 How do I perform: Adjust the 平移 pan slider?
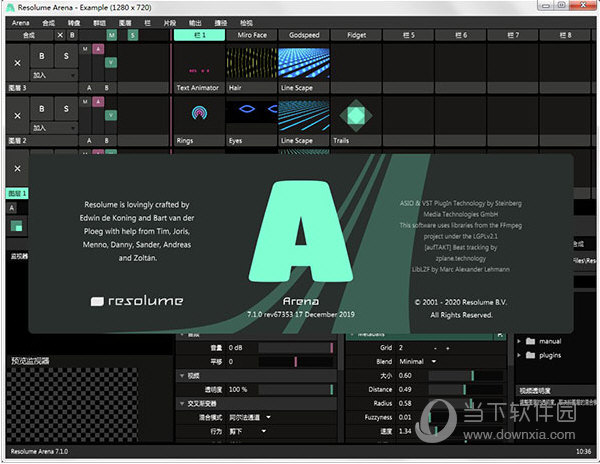tap(295, 361)
